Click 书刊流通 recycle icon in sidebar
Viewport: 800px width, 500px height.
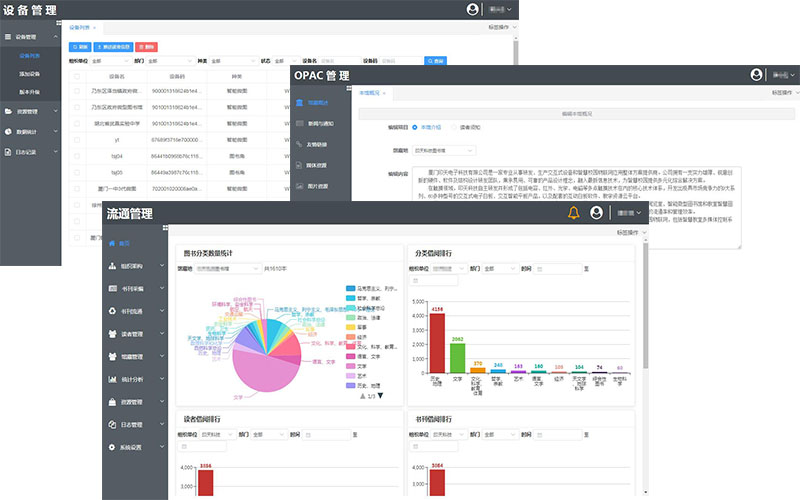tap(112, 311)
